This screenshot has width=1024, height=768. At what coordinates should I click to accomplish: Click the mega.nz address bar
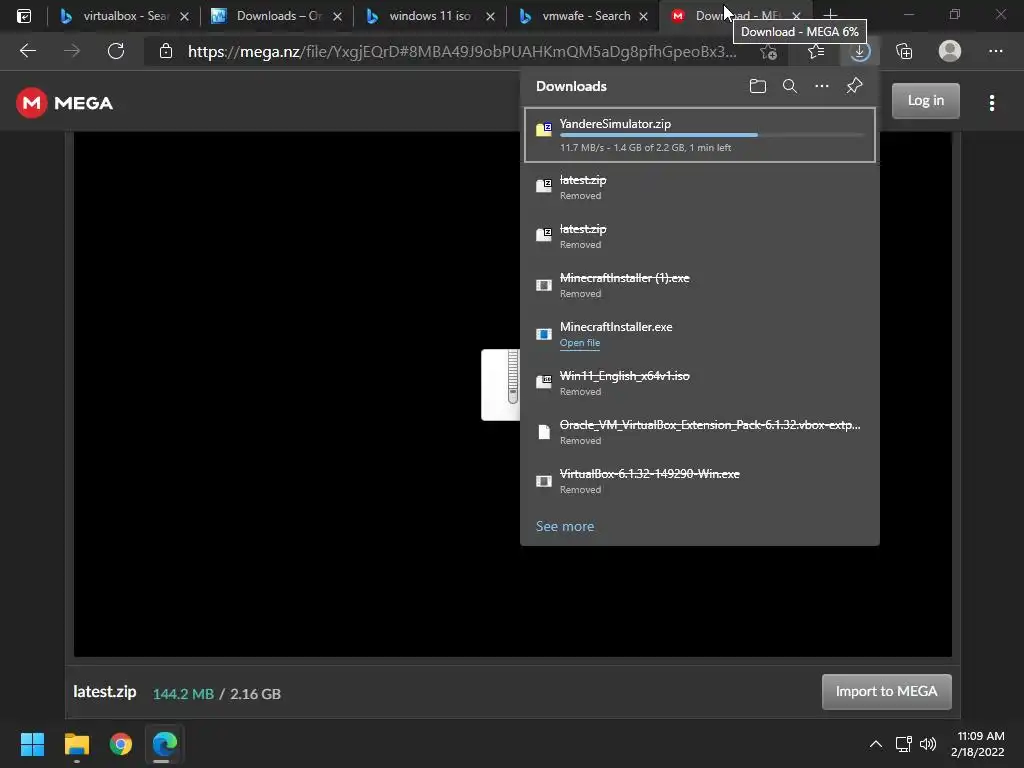click(x=462, y=51)
